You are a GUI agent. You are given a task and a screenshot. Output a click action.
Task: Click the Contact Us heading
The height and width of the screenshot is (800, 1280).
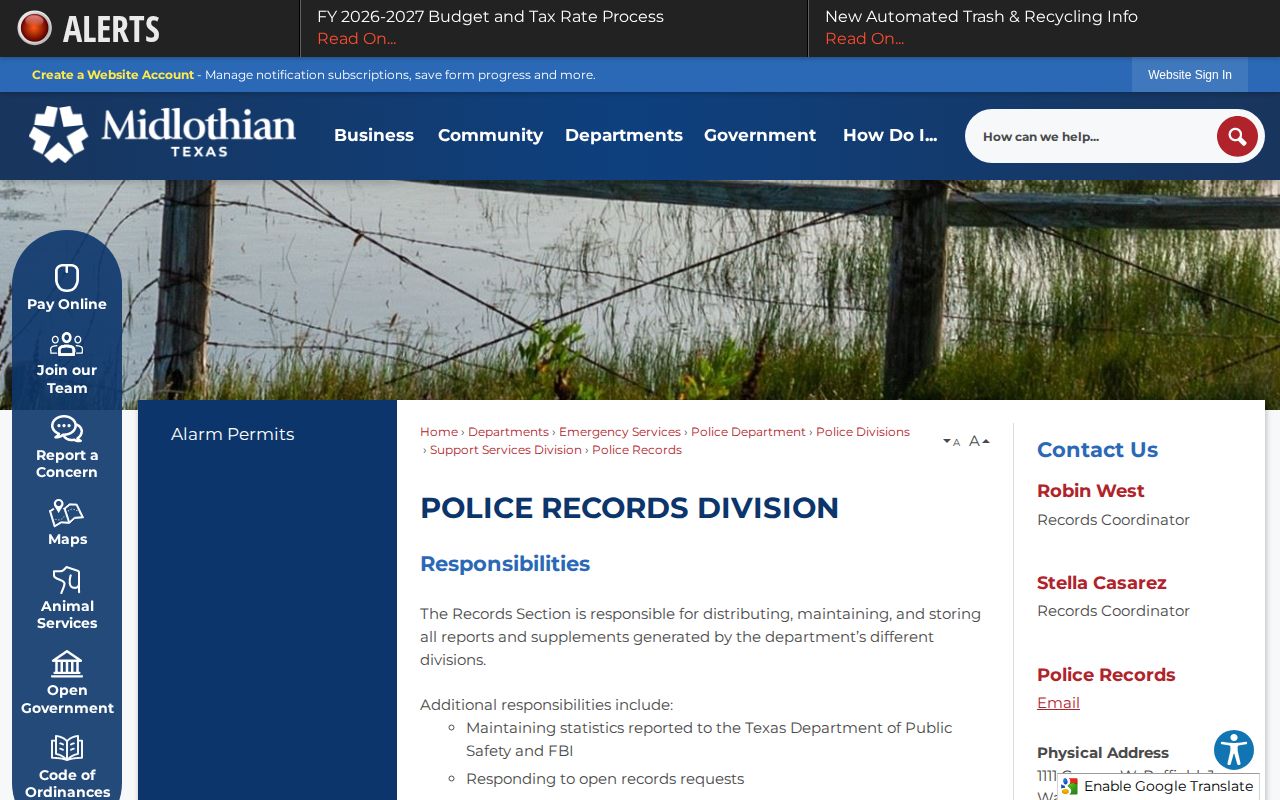(x=1097, y=450)
